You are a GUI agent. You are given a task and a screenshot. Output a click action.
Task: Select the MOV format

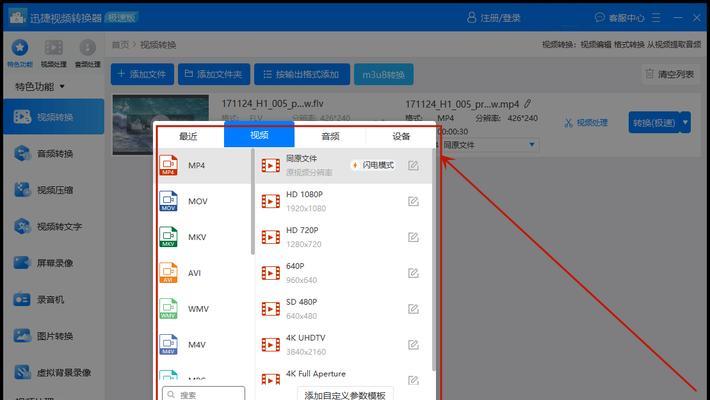tap(204, 201)
